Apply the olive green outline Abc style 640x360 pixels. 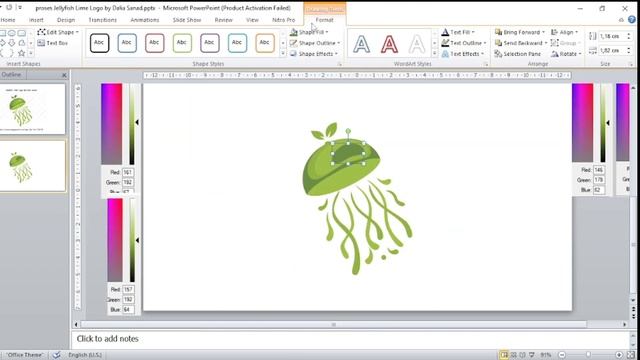182,42
